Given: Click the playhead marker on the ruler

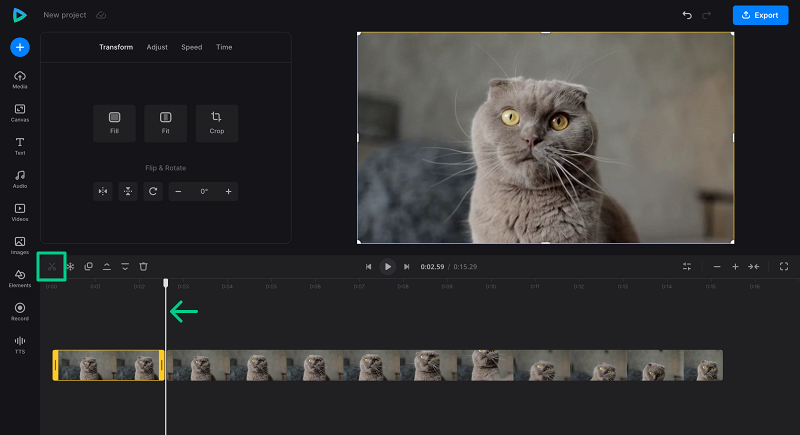Looking at the screenshot, I should pos(165,283).
